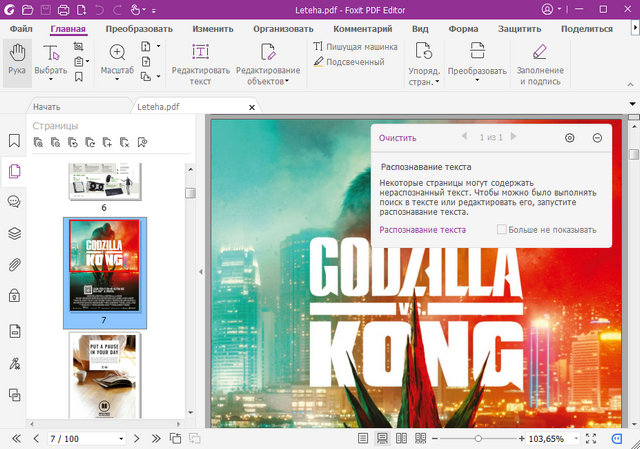Select the page 6 thumbnail
This screenshot has height=449, width=640.
pyautogui.click(x=104, y=180)
